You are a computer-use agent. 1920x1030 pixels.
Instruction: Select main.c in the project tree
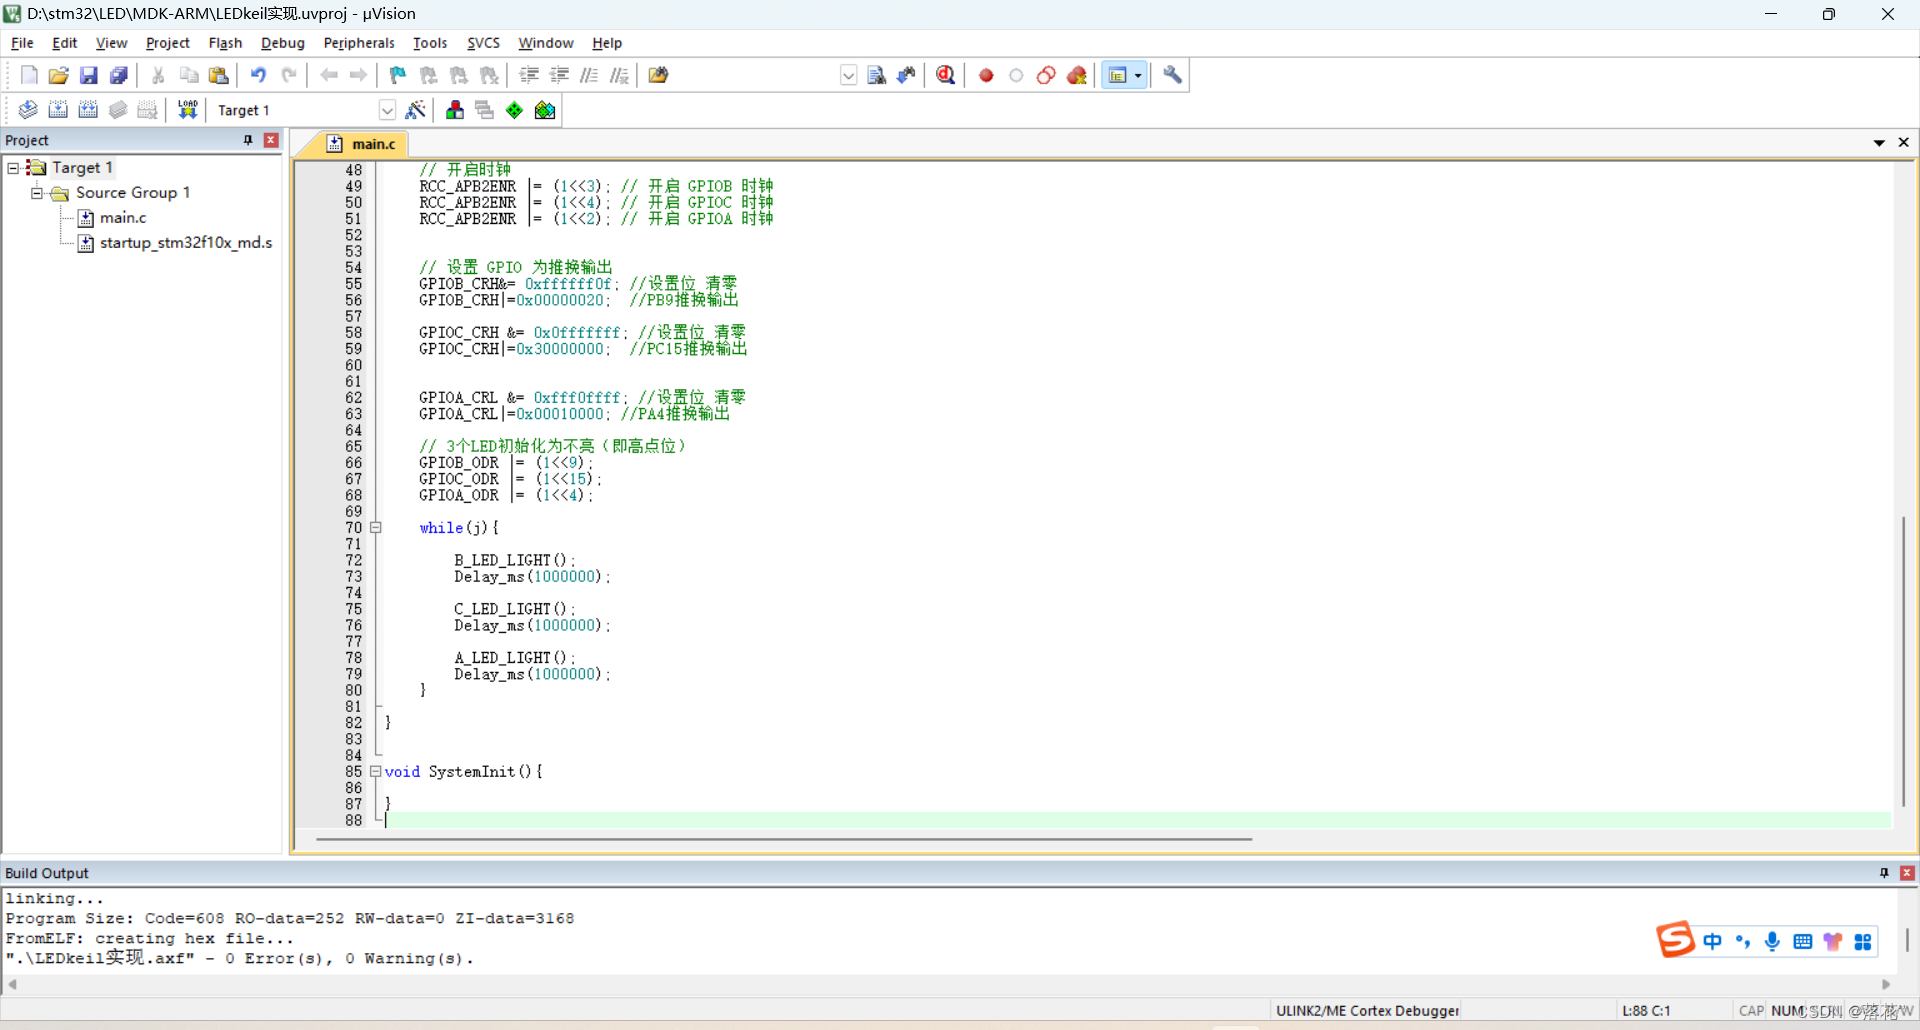coord(123,218)
